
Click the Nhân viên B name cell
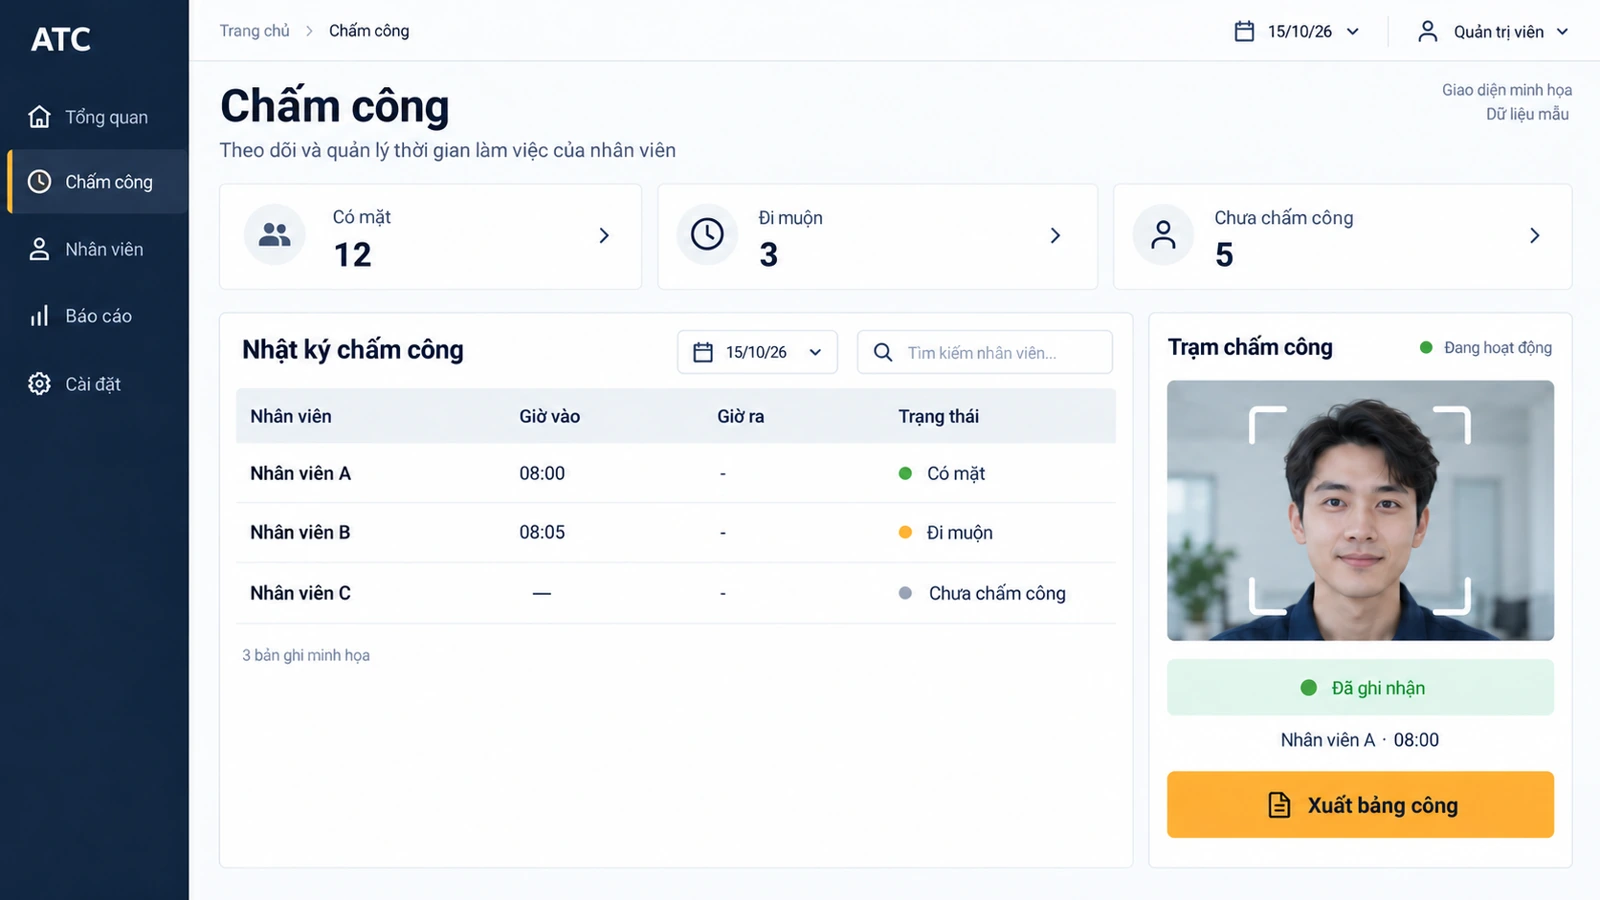click(x=300, y=532)
